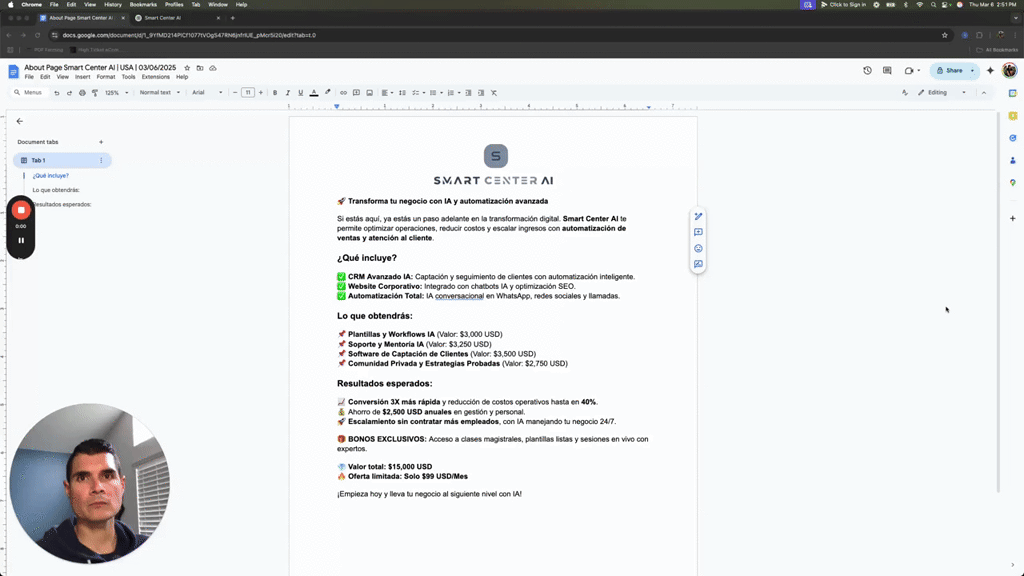Image resolution: width=1024 pixels, height=576 pixels.
Task: Click the Share button
Action: [950, 71]
